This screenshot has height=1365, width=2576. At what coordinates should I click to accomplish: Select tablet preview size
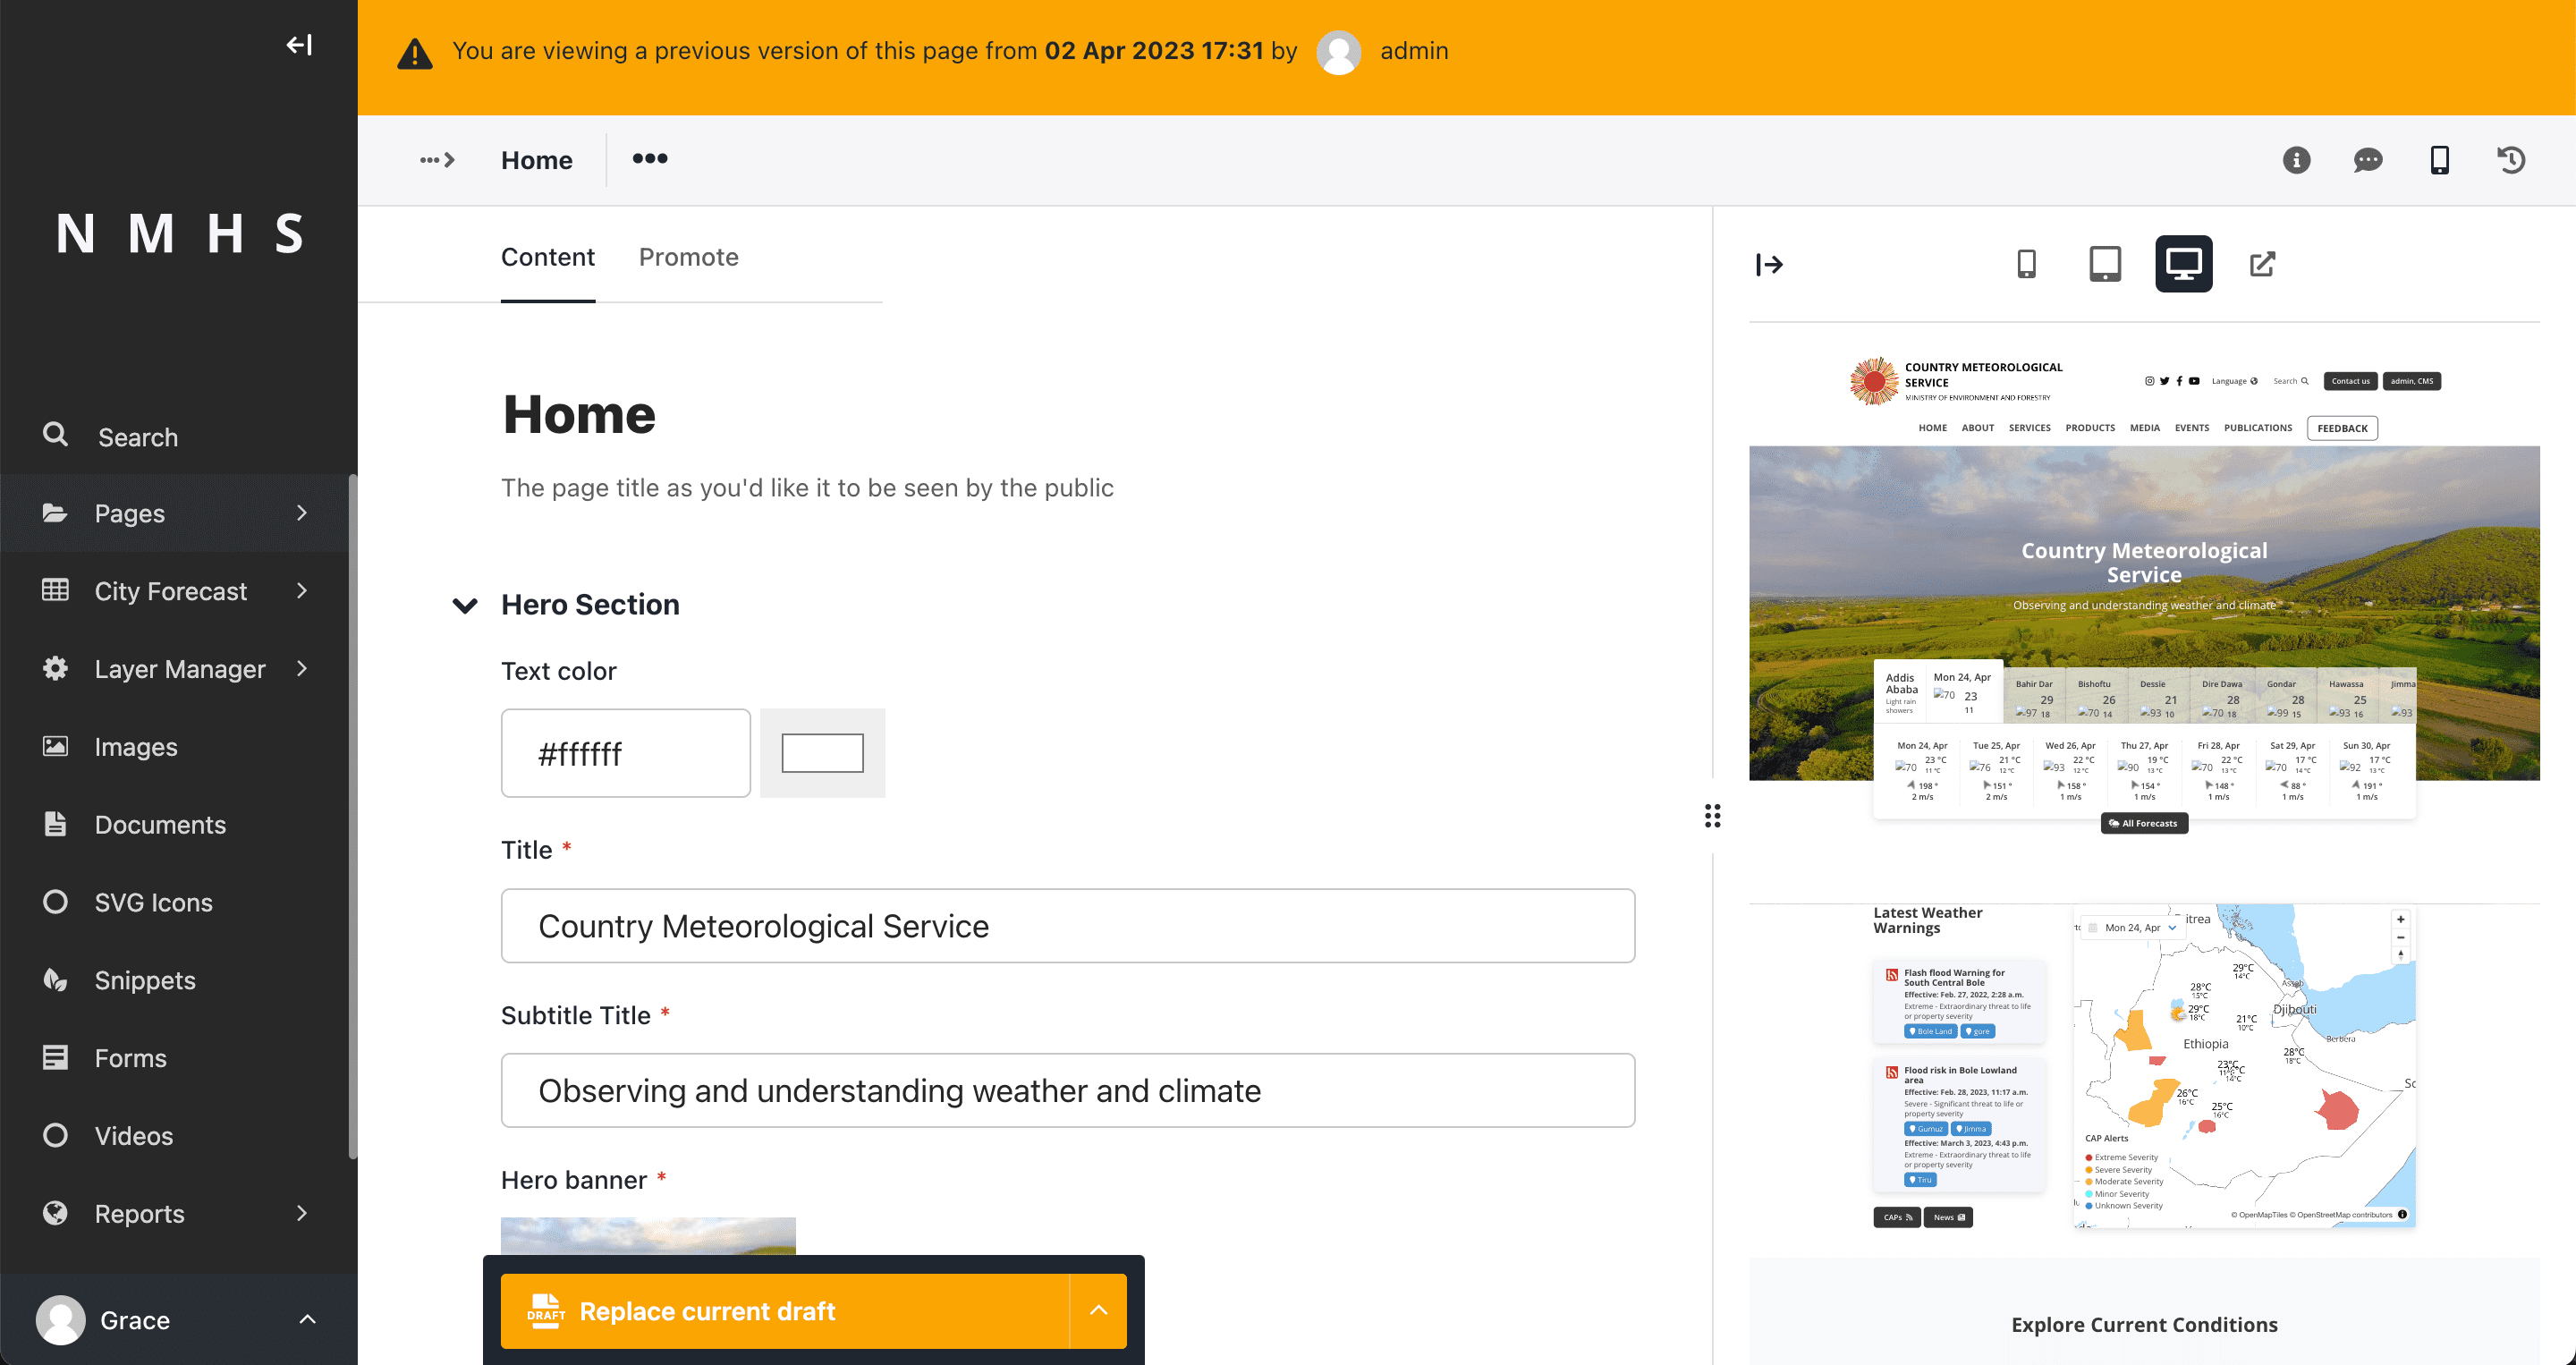pos(2105,264)
